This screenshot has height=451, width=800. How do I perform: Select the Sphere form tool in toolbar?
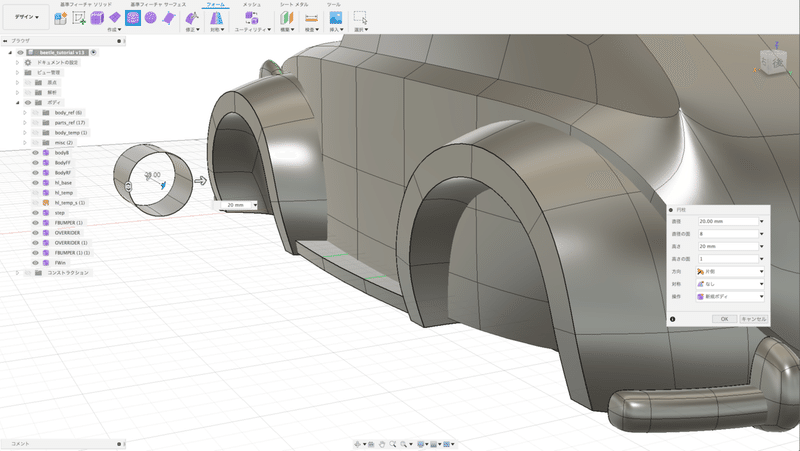pos(149,18)
